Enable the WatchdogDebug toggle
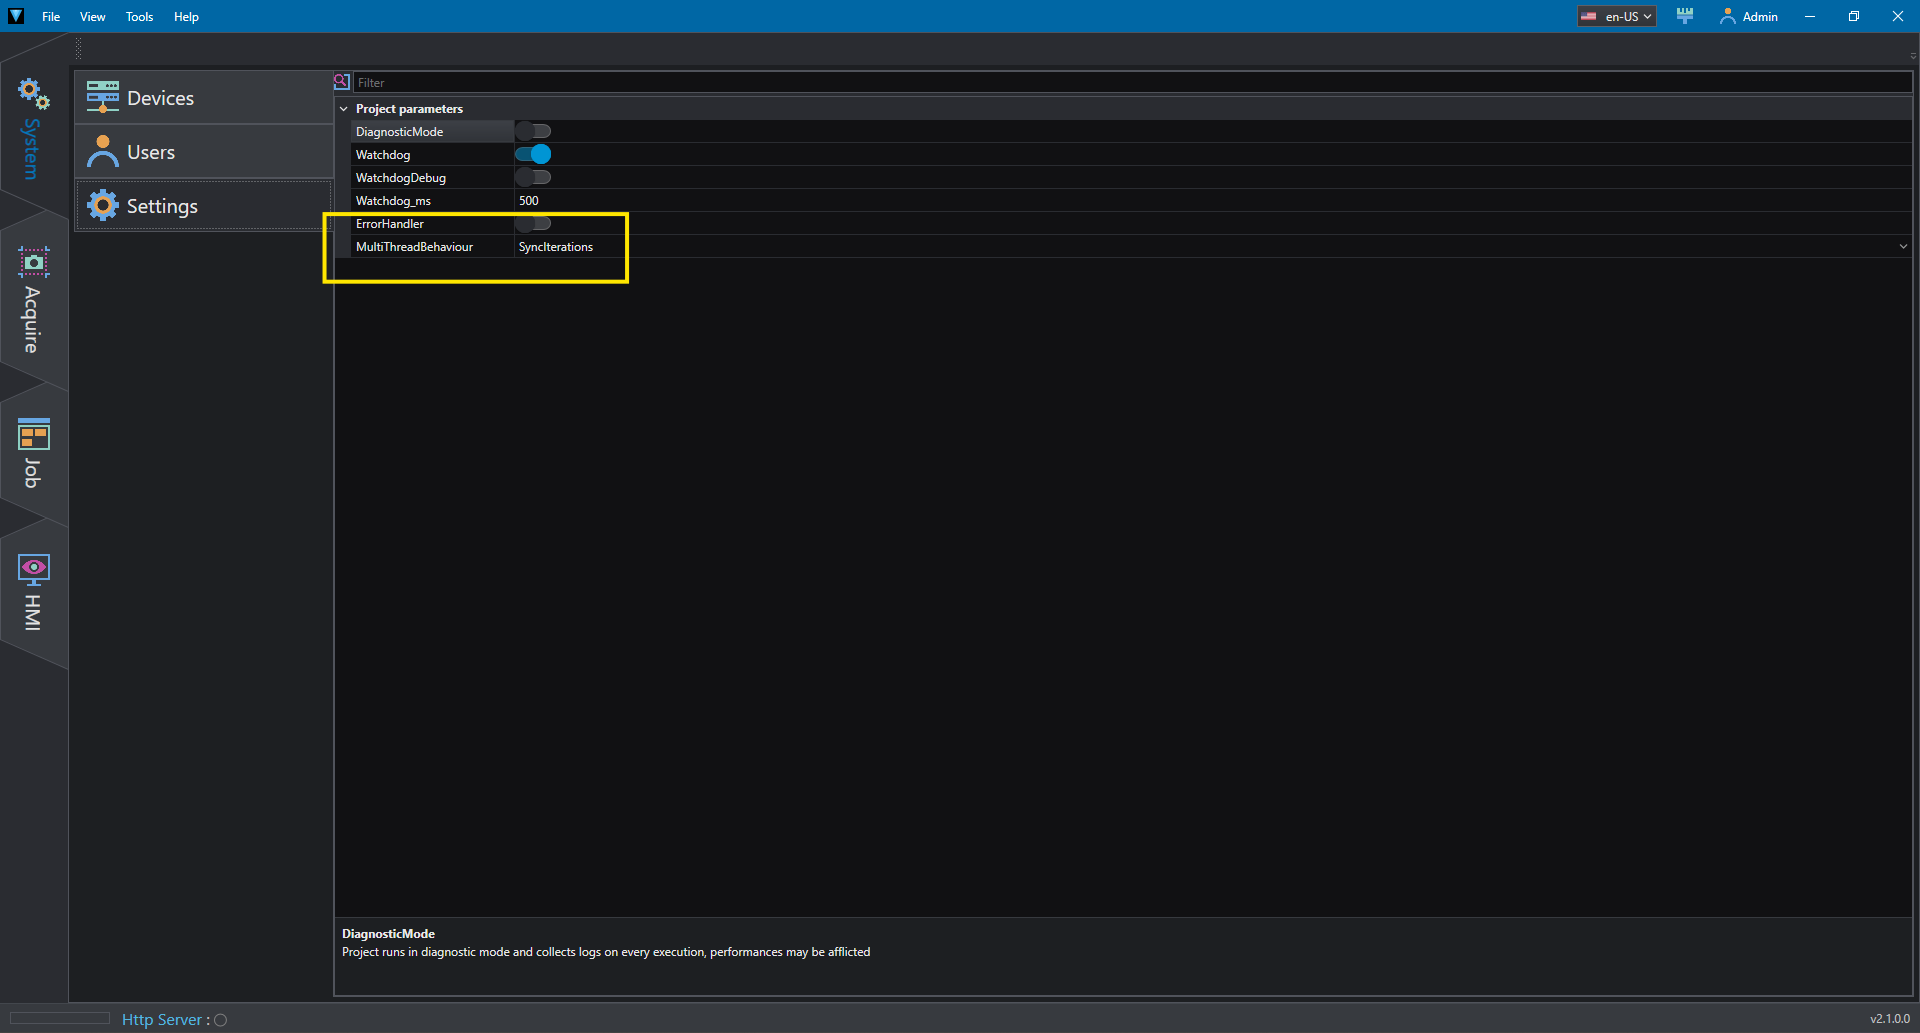 [533, 177]
